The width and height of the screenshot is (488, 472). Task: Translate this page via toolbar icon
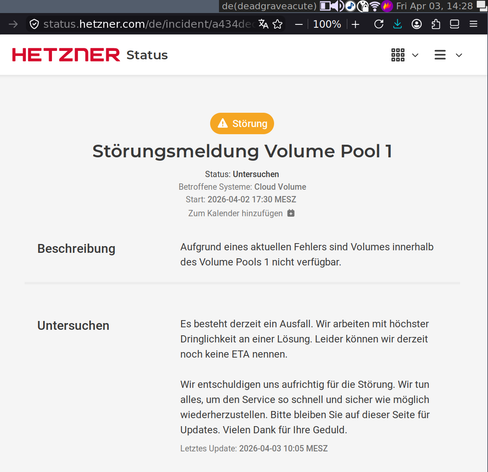pos(263,24)
